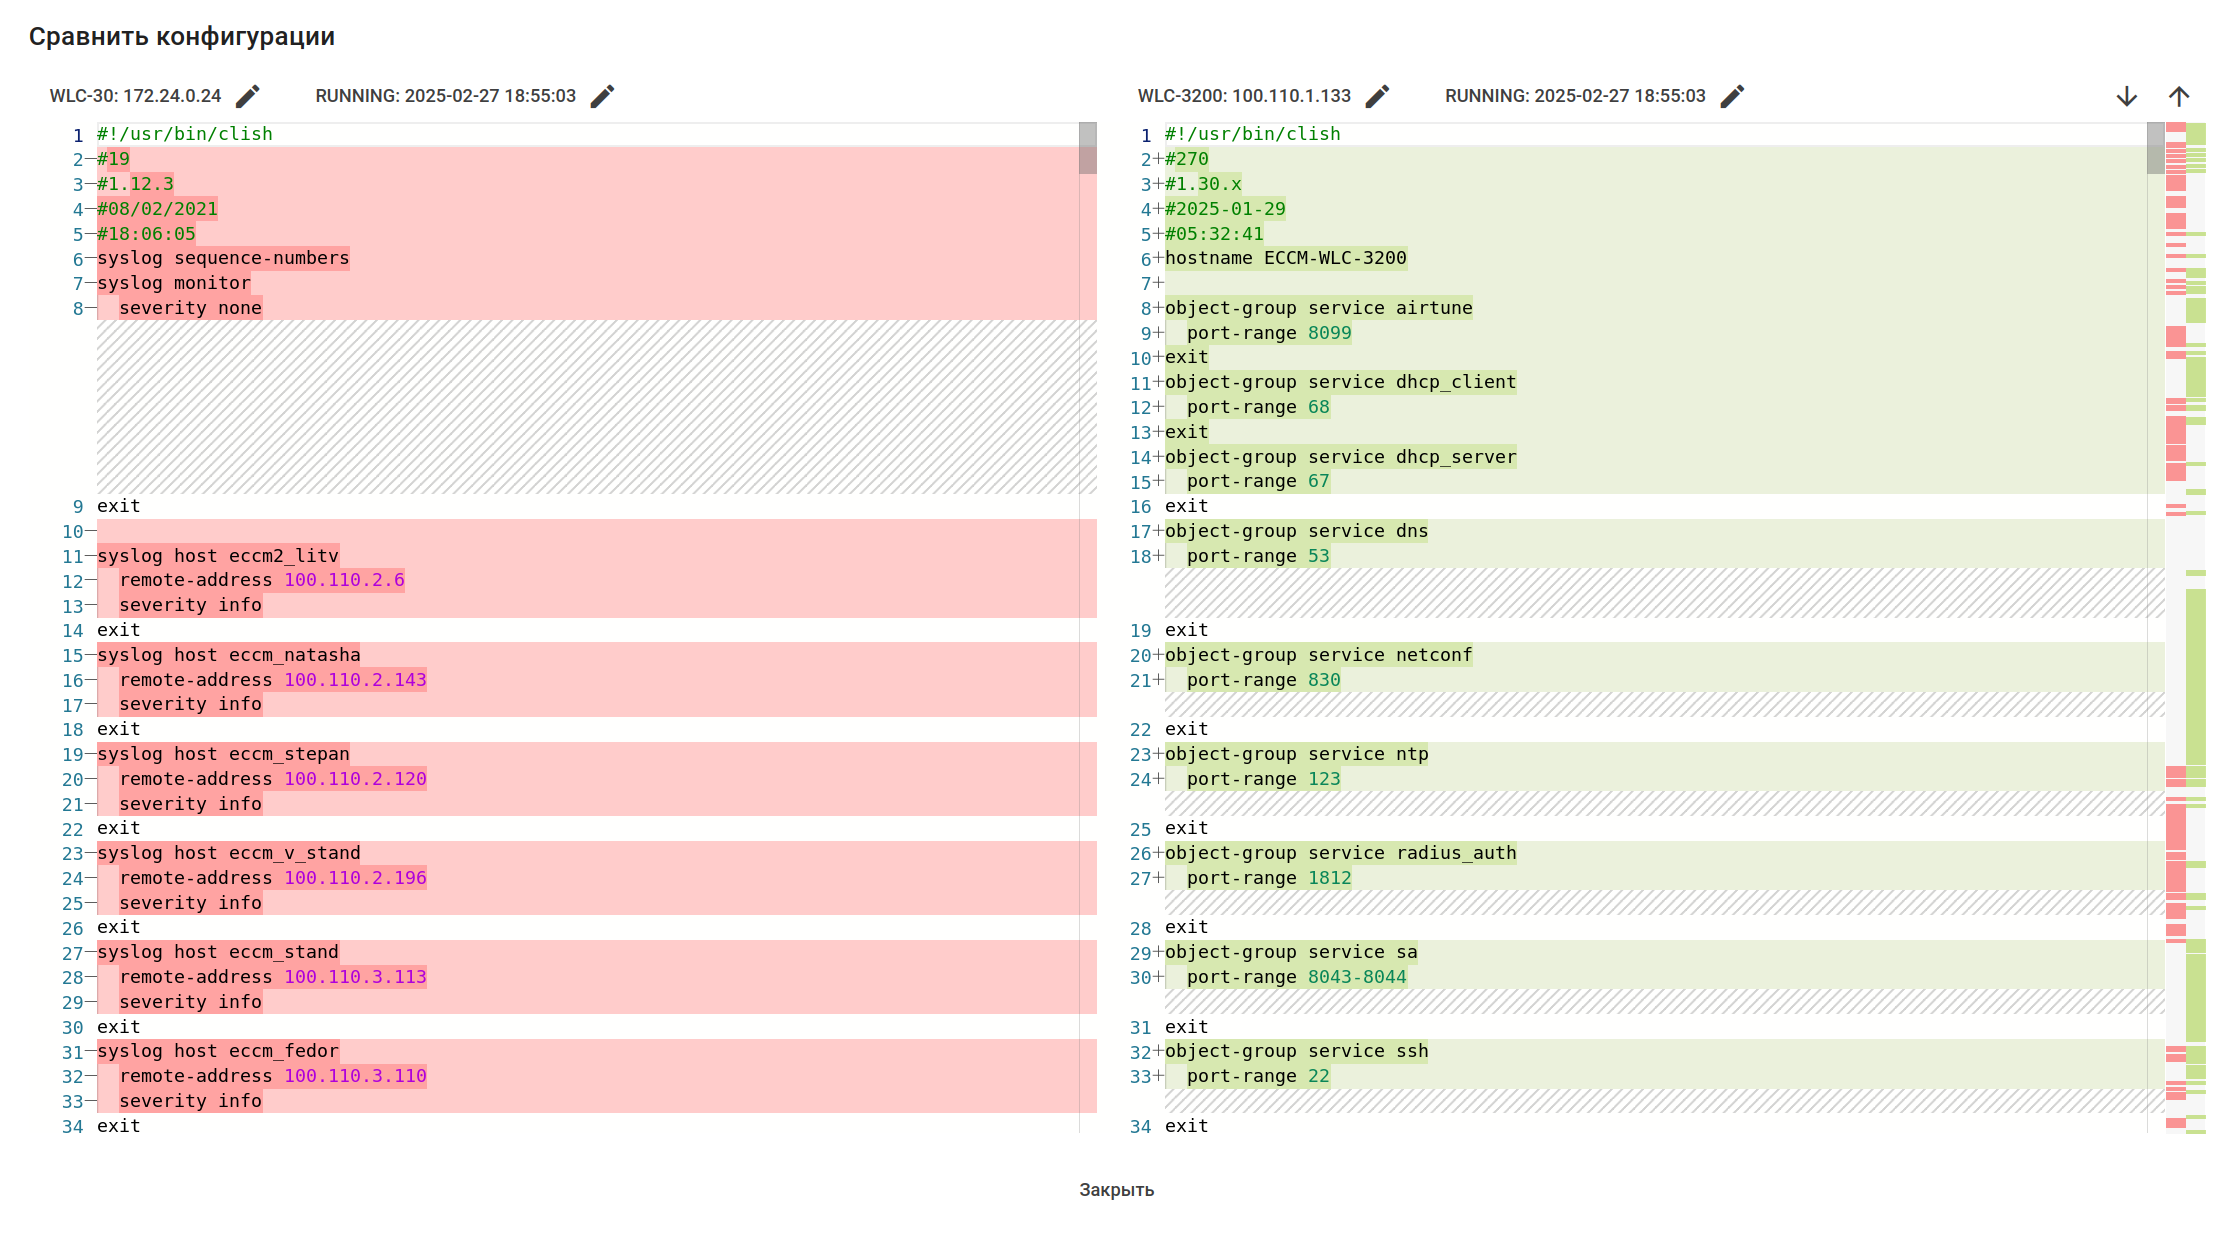Viewport: 2230px width, 1240px height.
Task: Click the left pane scrollbar thumb
Action: [x=1088, y=148]
